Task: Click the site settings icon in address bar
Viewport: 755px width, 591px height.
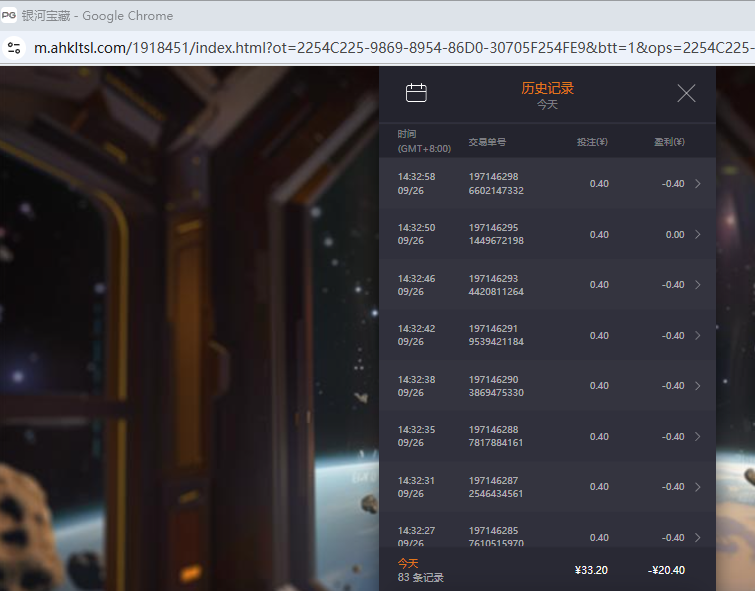Action: click(14, 48)
